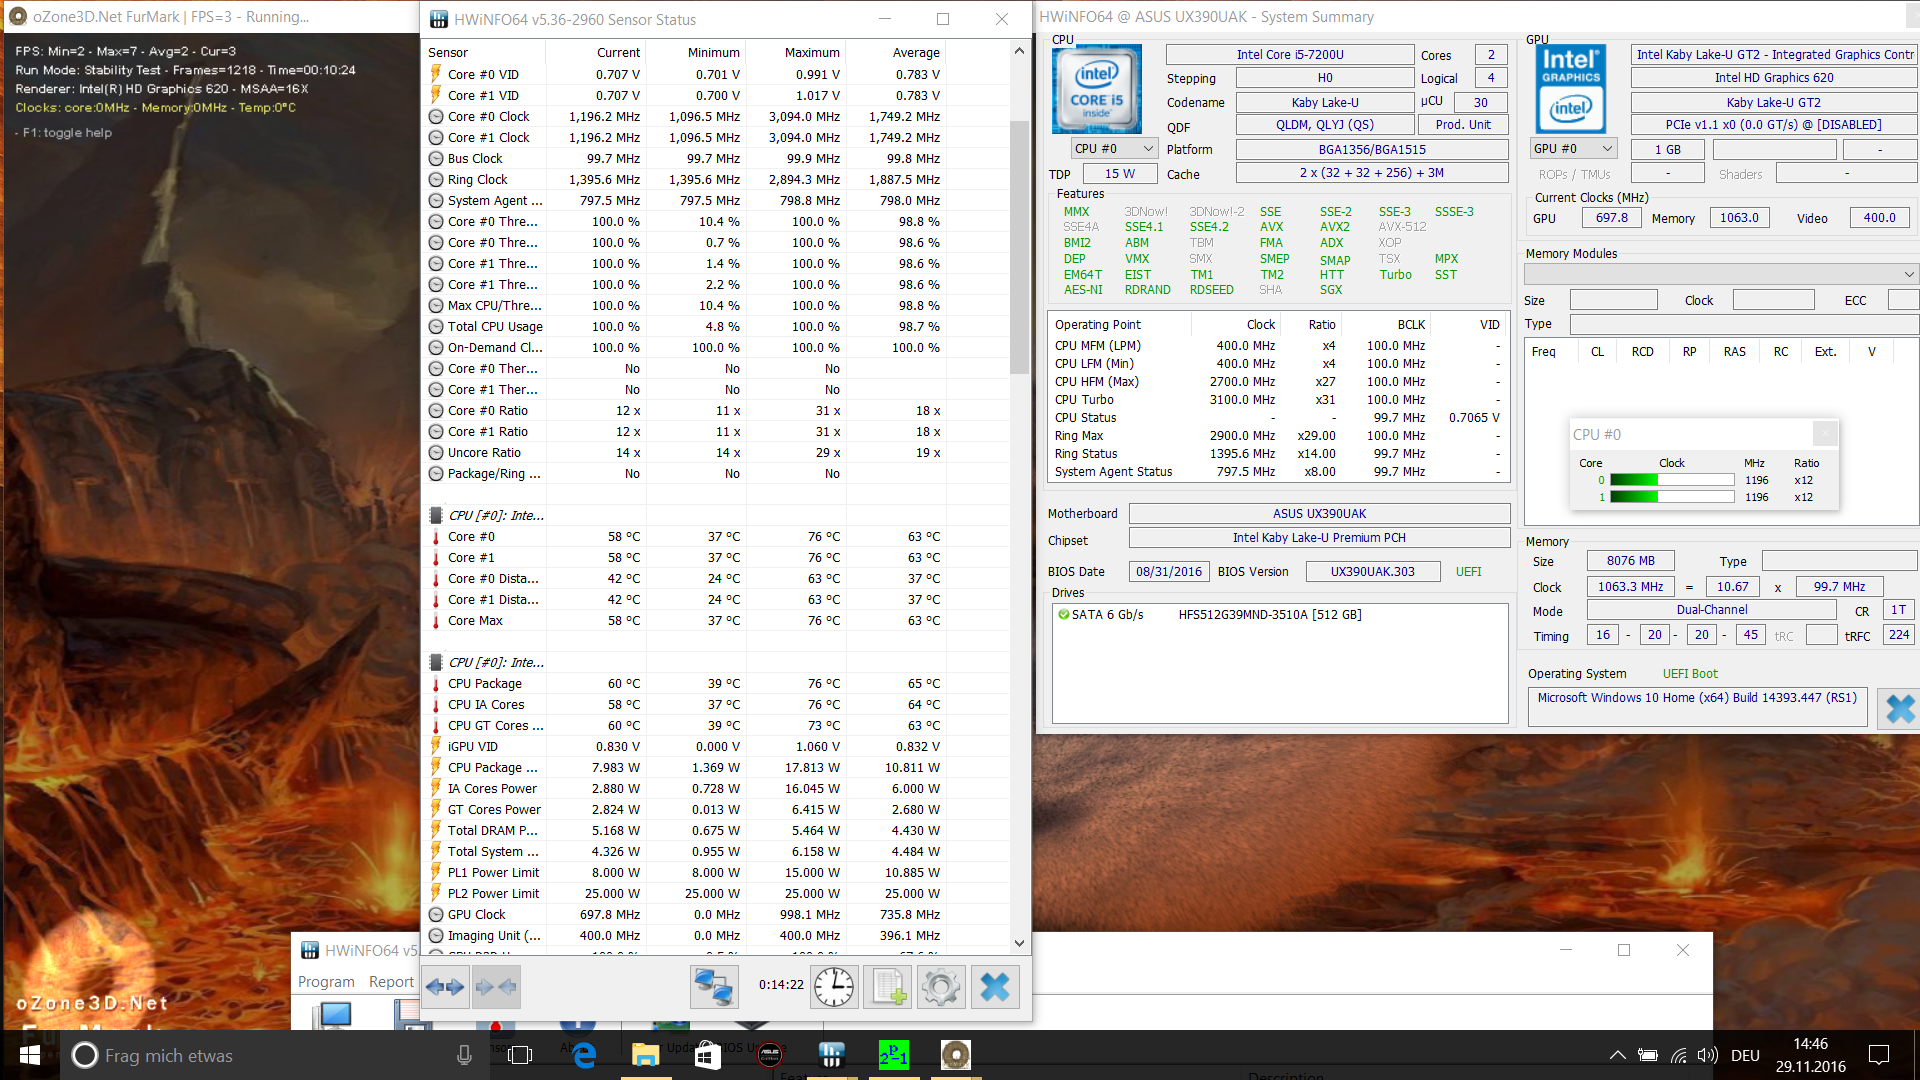Open the Windows Store taskbar icon
This screenshot has height=1080, width=1920.
click(x=708, y=1055)
